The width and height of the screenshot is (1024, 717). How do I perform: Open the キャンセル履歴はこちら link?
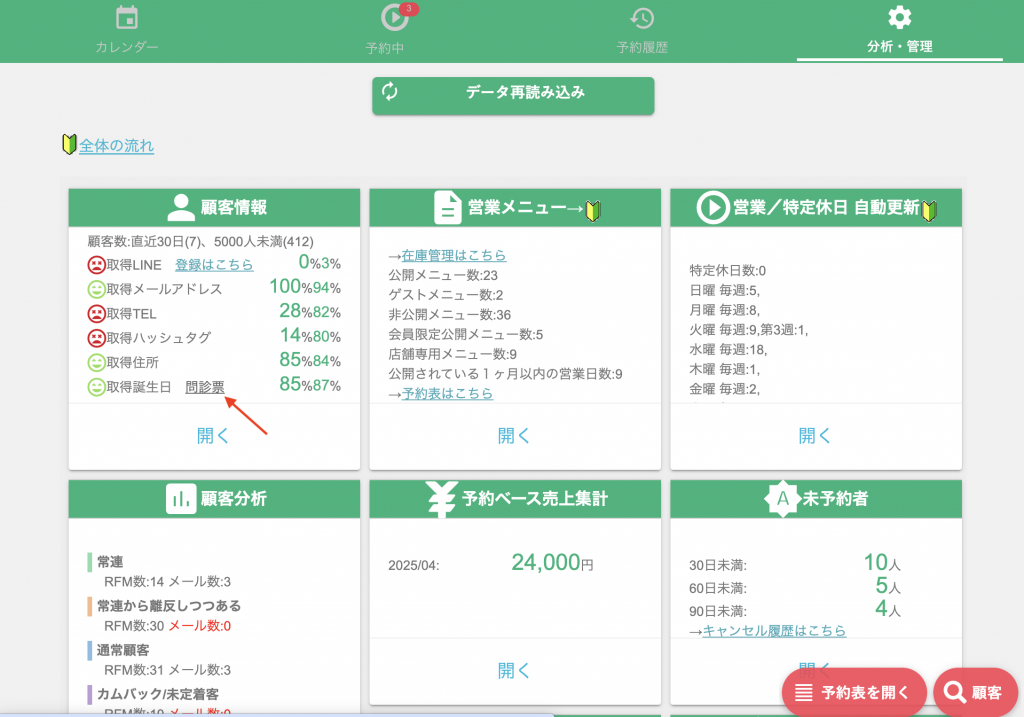774,631
